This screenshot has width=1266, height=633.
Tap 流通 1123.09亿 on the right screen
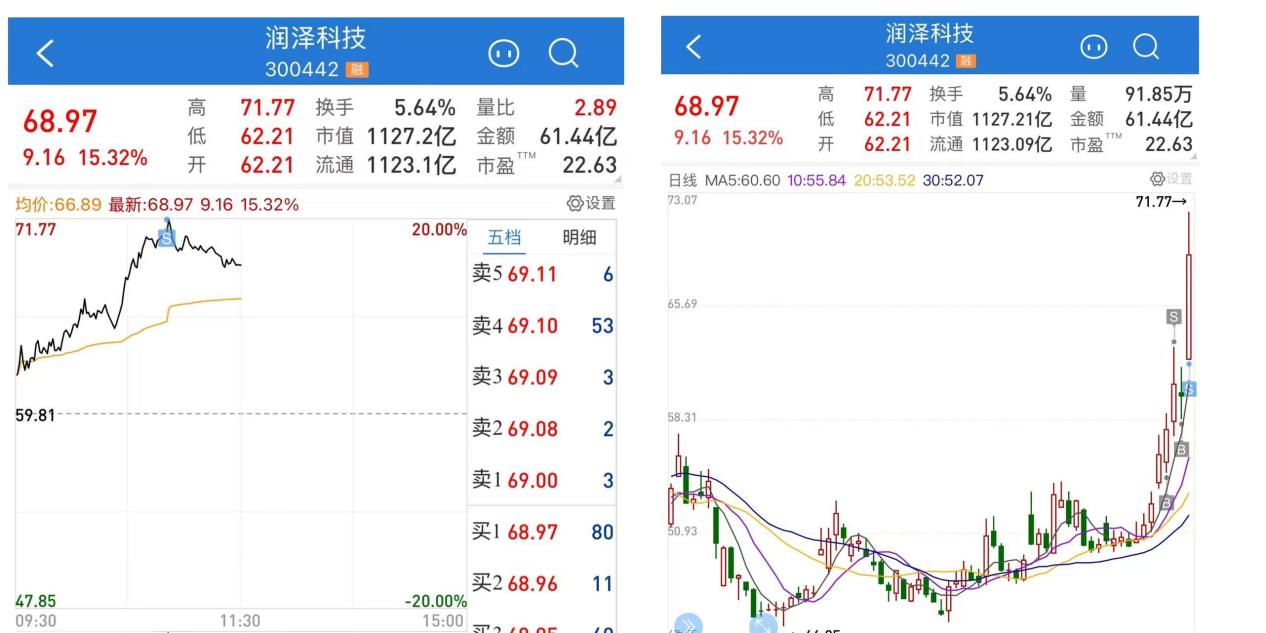991,145
